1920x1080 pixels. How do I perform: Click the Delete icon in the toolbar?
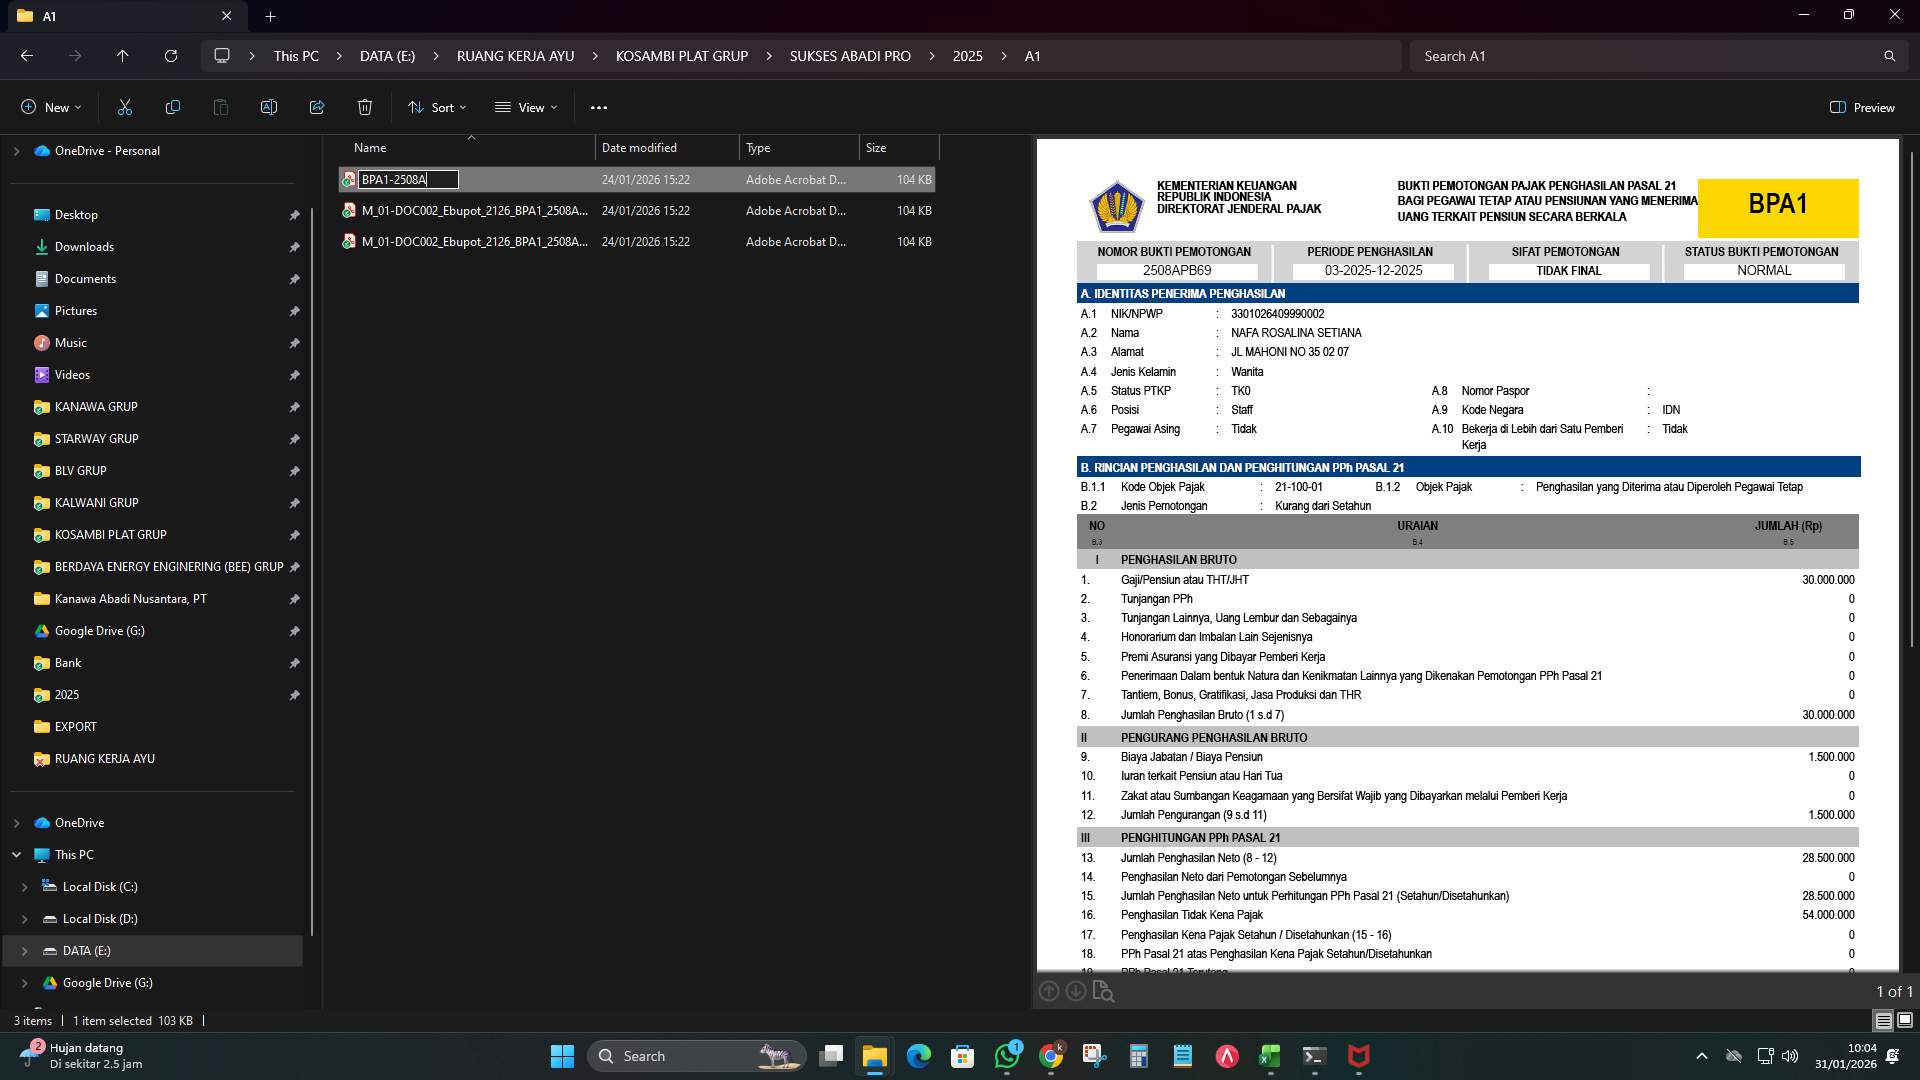(365, 107)
